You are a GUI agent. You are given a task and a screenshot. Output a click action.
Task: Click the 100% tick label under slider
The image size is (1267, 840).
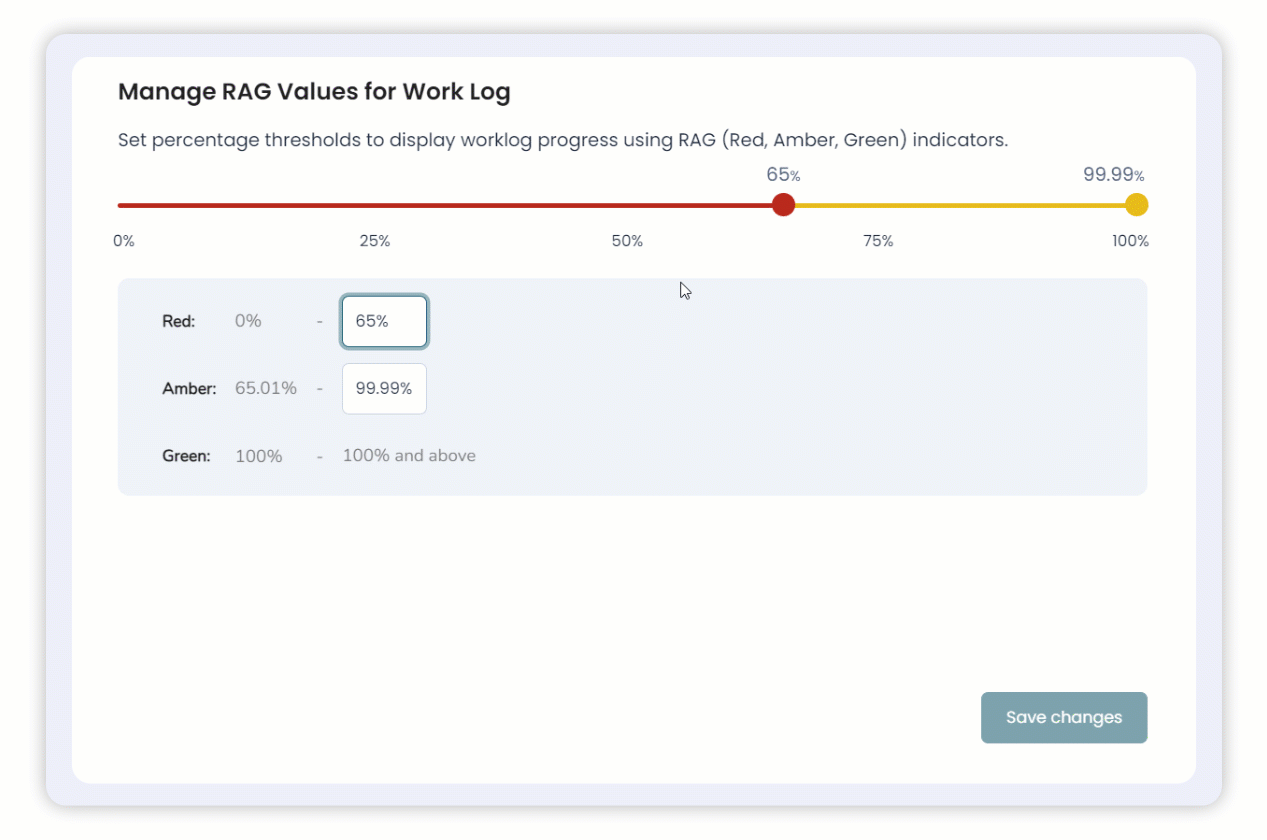1131,241
